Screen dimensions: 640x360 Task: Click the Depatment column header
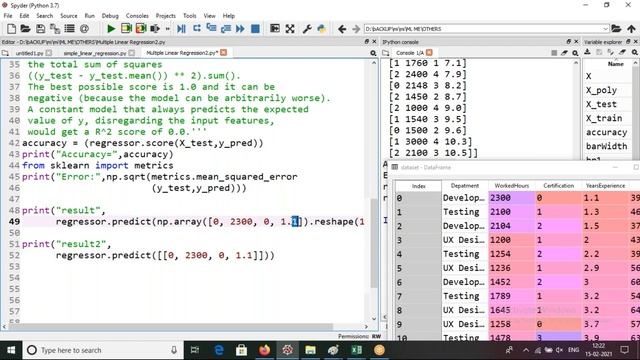pos(465,186)
